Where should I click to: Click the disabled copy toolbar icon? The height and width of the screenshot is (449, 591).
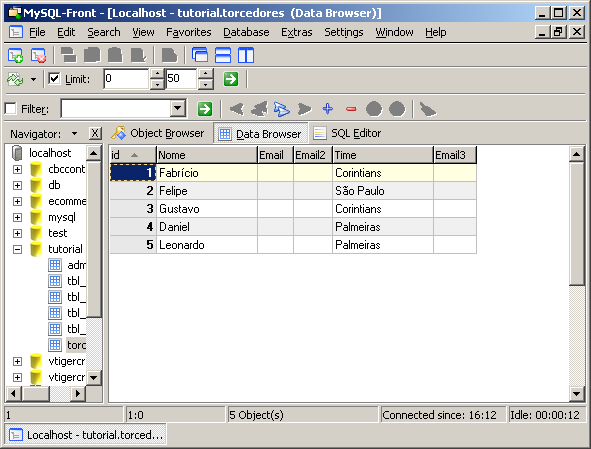click(92, 55)
